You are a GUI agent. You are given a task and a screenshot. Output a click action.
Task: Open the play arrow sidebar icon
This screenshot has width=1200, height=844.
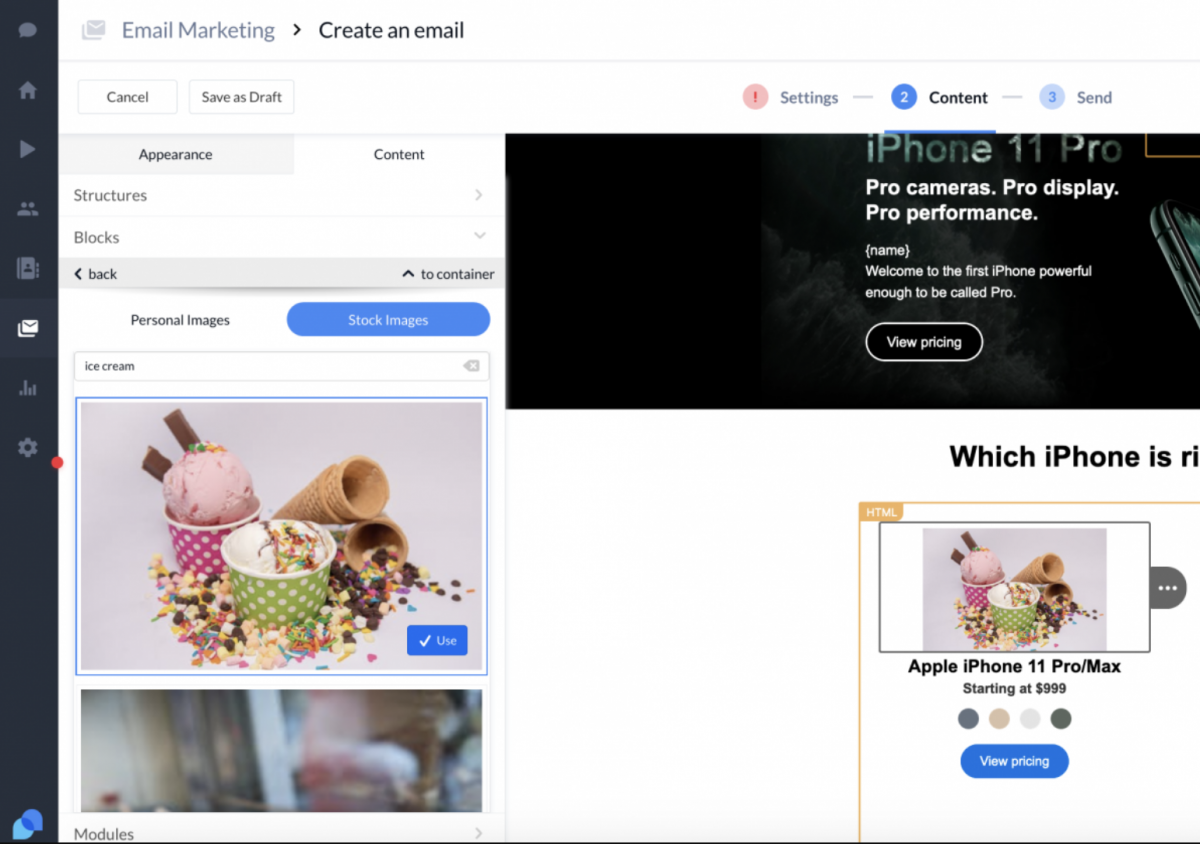tap(28, 150)
